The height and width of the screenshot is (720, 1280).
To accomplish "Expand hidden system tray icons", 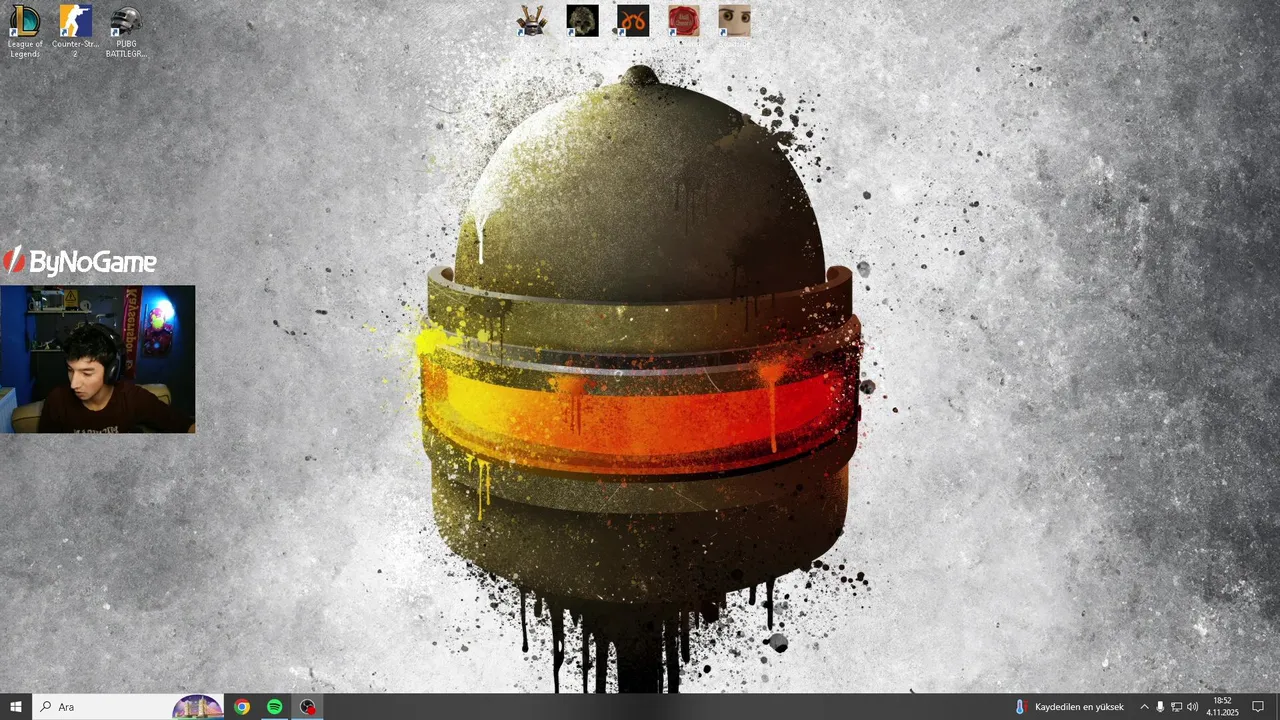I will [1144, 707].
